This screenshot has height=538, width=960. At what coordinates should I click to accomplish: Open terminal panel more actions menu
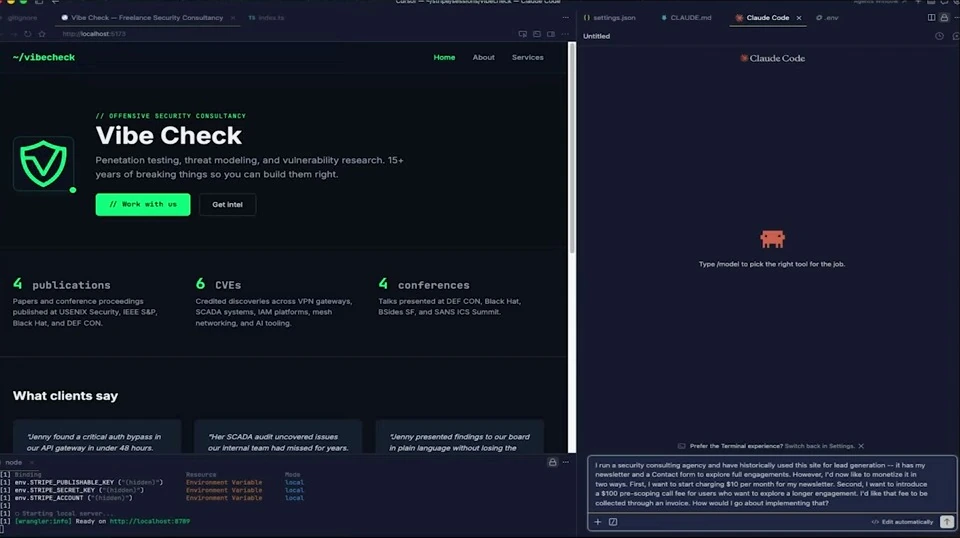[x=566, y=463]
